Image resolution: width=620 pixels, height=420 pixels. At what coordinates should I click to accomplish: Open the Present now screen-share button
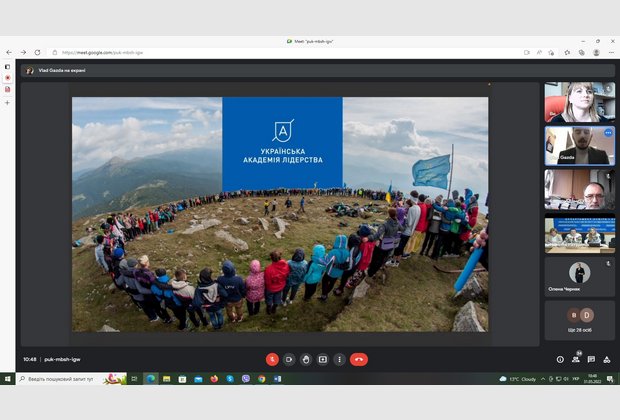point(323,359)
